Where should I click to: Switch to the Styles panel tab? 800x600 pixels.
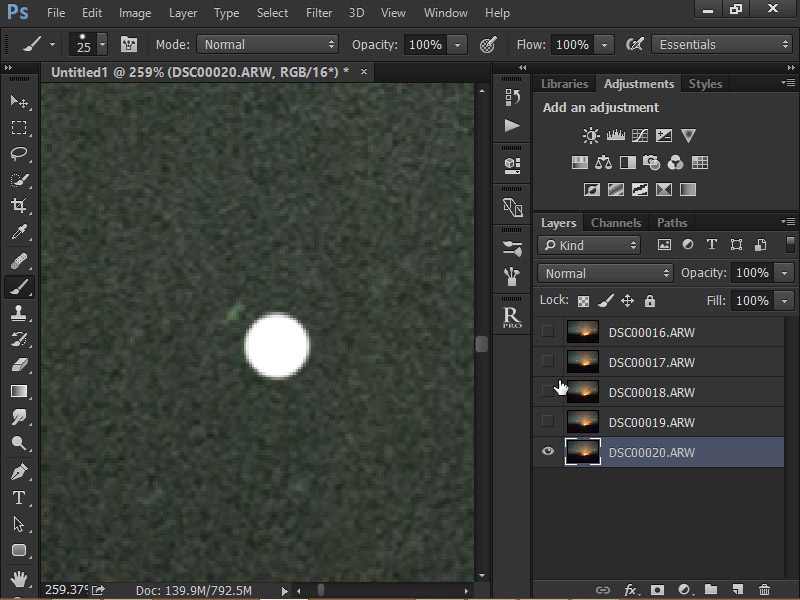705,84
